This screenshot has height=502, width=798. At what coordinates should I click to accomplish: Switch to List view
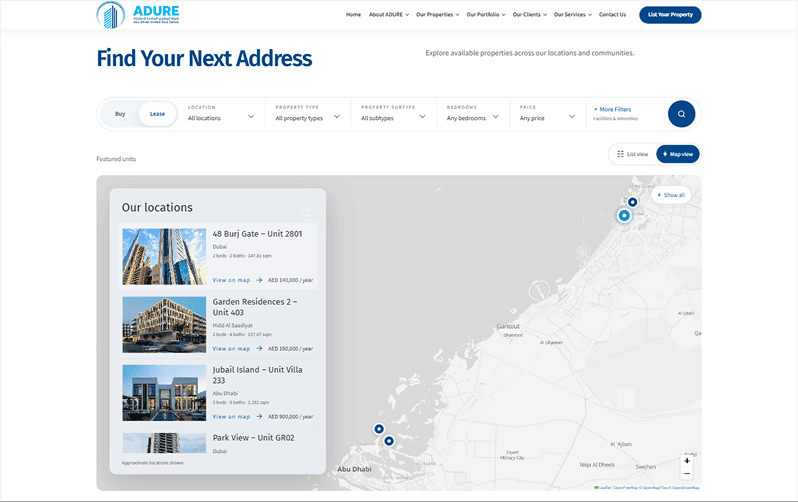(x=633, y=154)
